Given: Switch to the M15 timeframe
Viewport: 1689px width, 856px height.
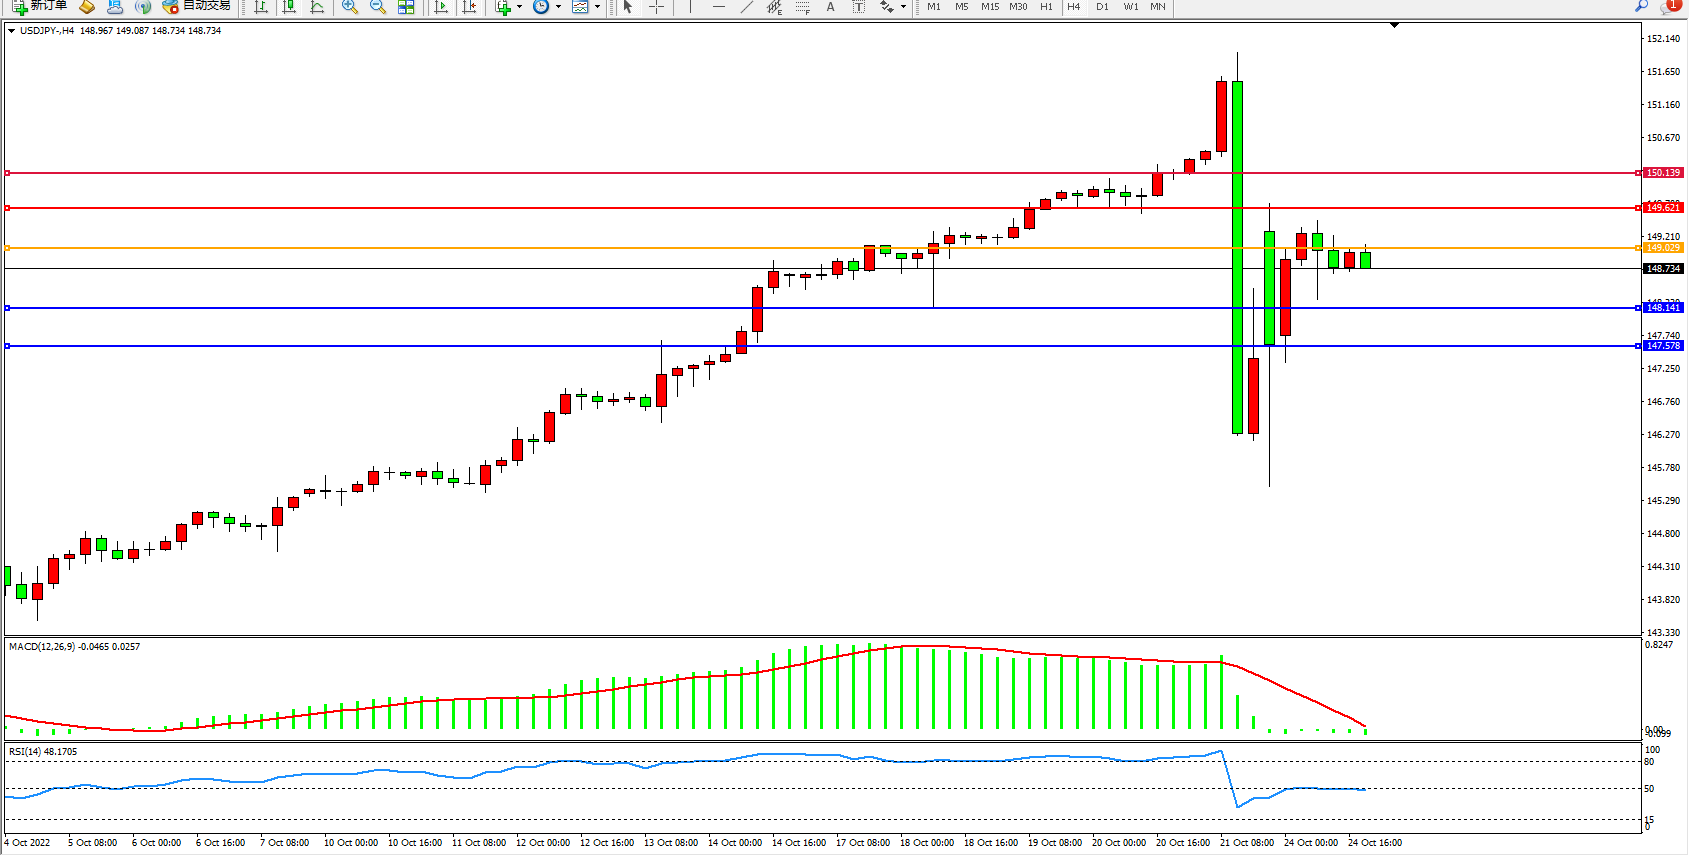Looking at the screenshot, I should 989,7.
